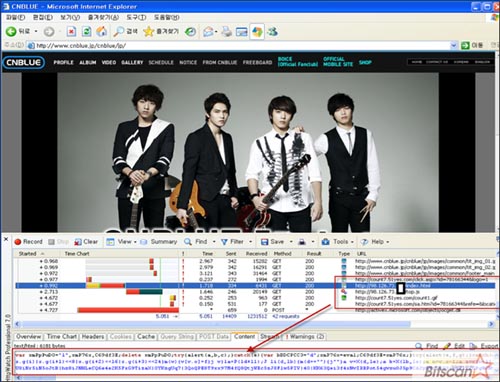500x382 pixels.
Task: Open the IE Home page icon
Action: click(102, 32)
